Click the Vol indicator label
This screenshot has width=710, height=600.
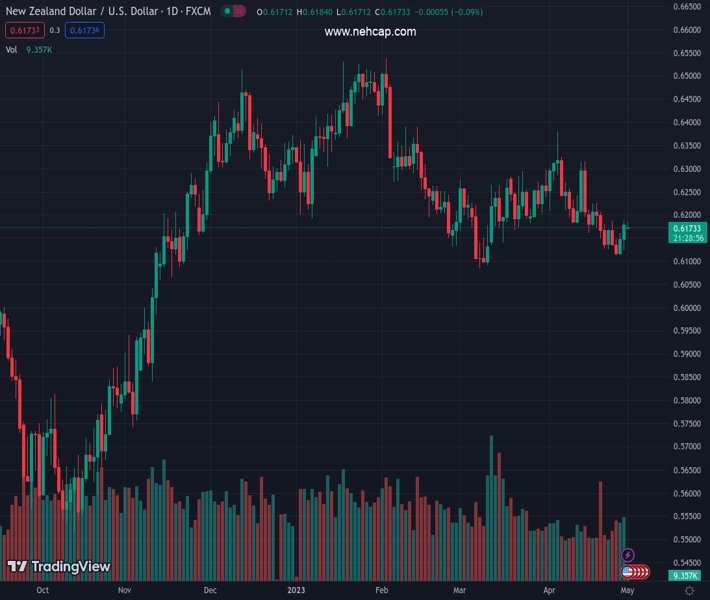click(12, 49)
